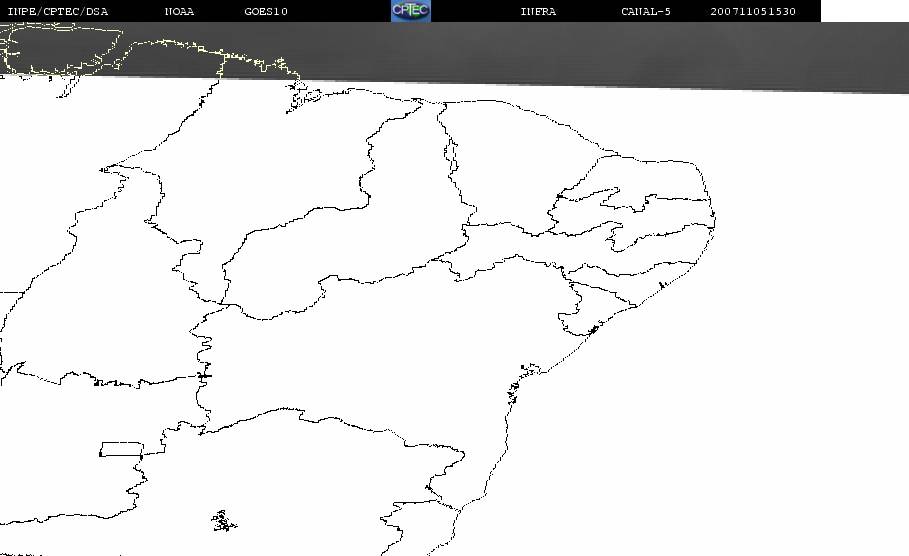Select the NOAA label in the header

pyautogui.click(x=179, y=12)
